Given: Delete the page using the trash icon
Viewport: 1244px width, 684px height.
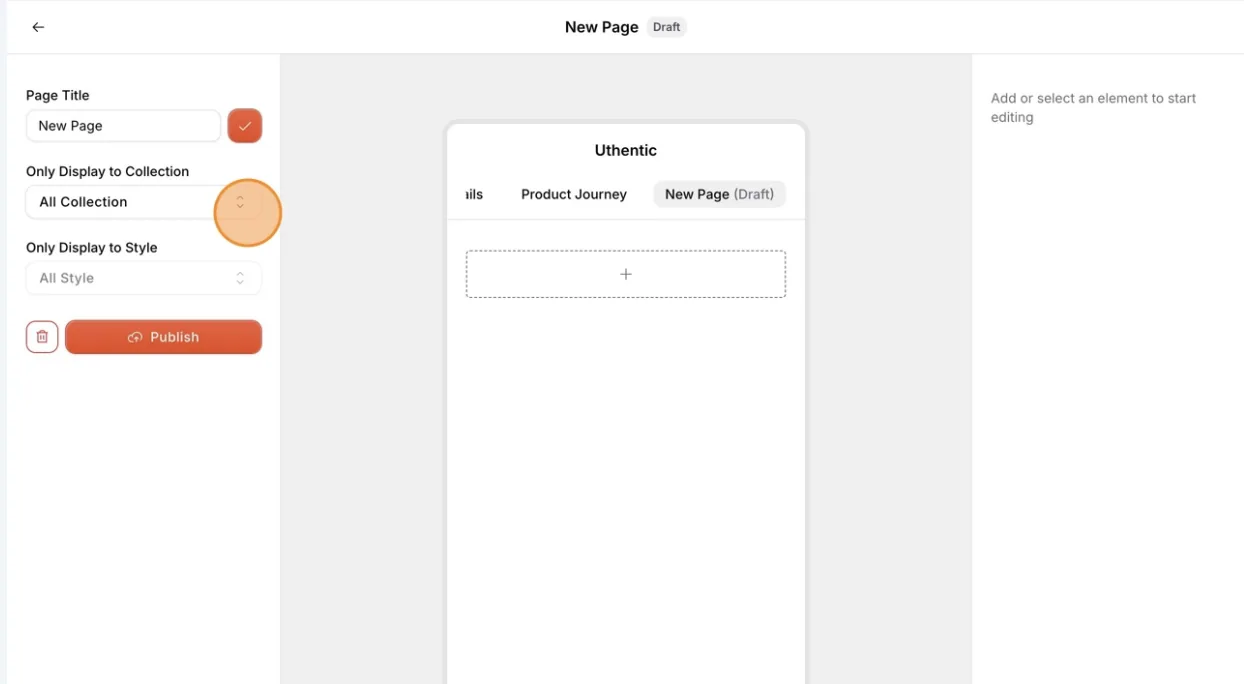Looking at the screenshot, I should tap(42, 337).
